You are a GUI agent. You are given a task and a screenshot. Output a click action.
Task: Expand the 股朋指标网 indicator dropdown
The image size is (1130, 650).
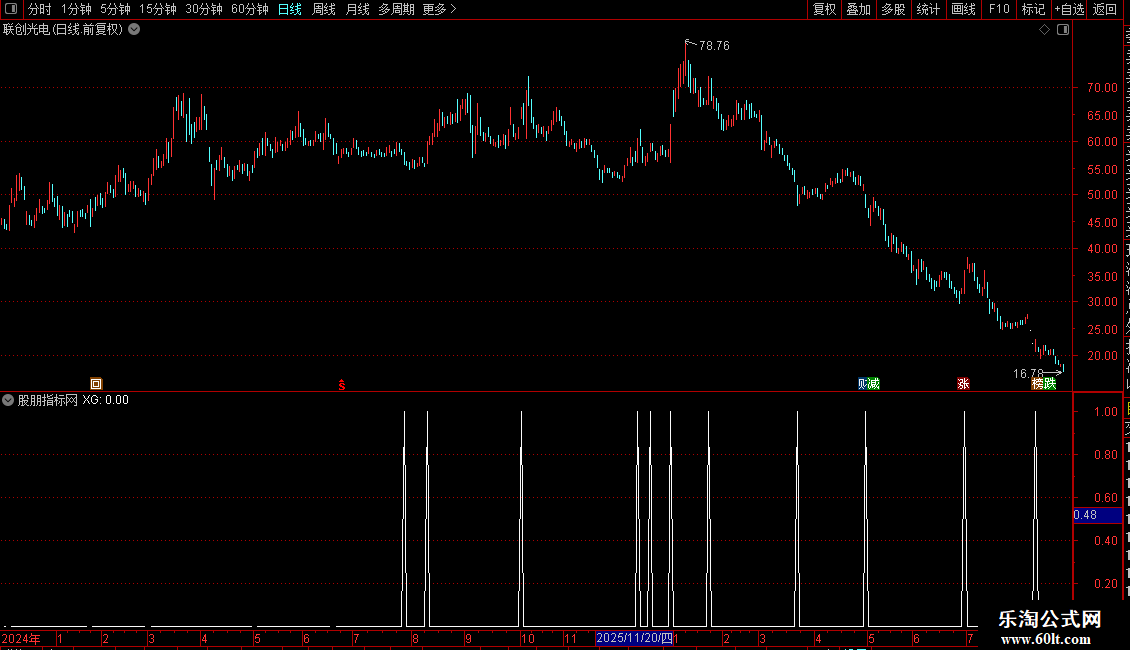(8, 400)
